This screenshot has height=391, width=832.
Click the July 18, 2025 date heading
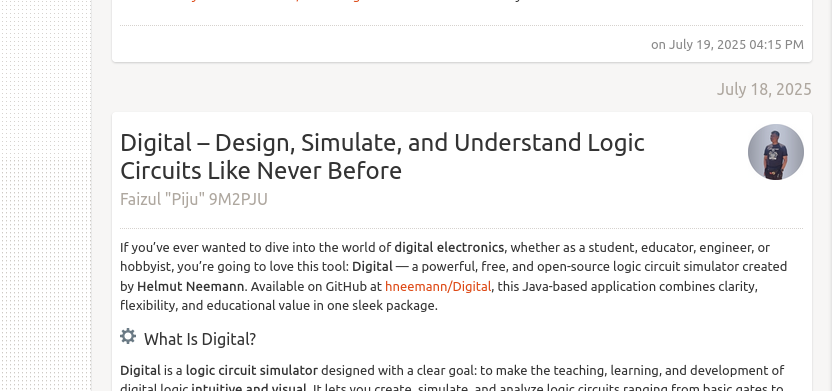click(x=764, y=89)
